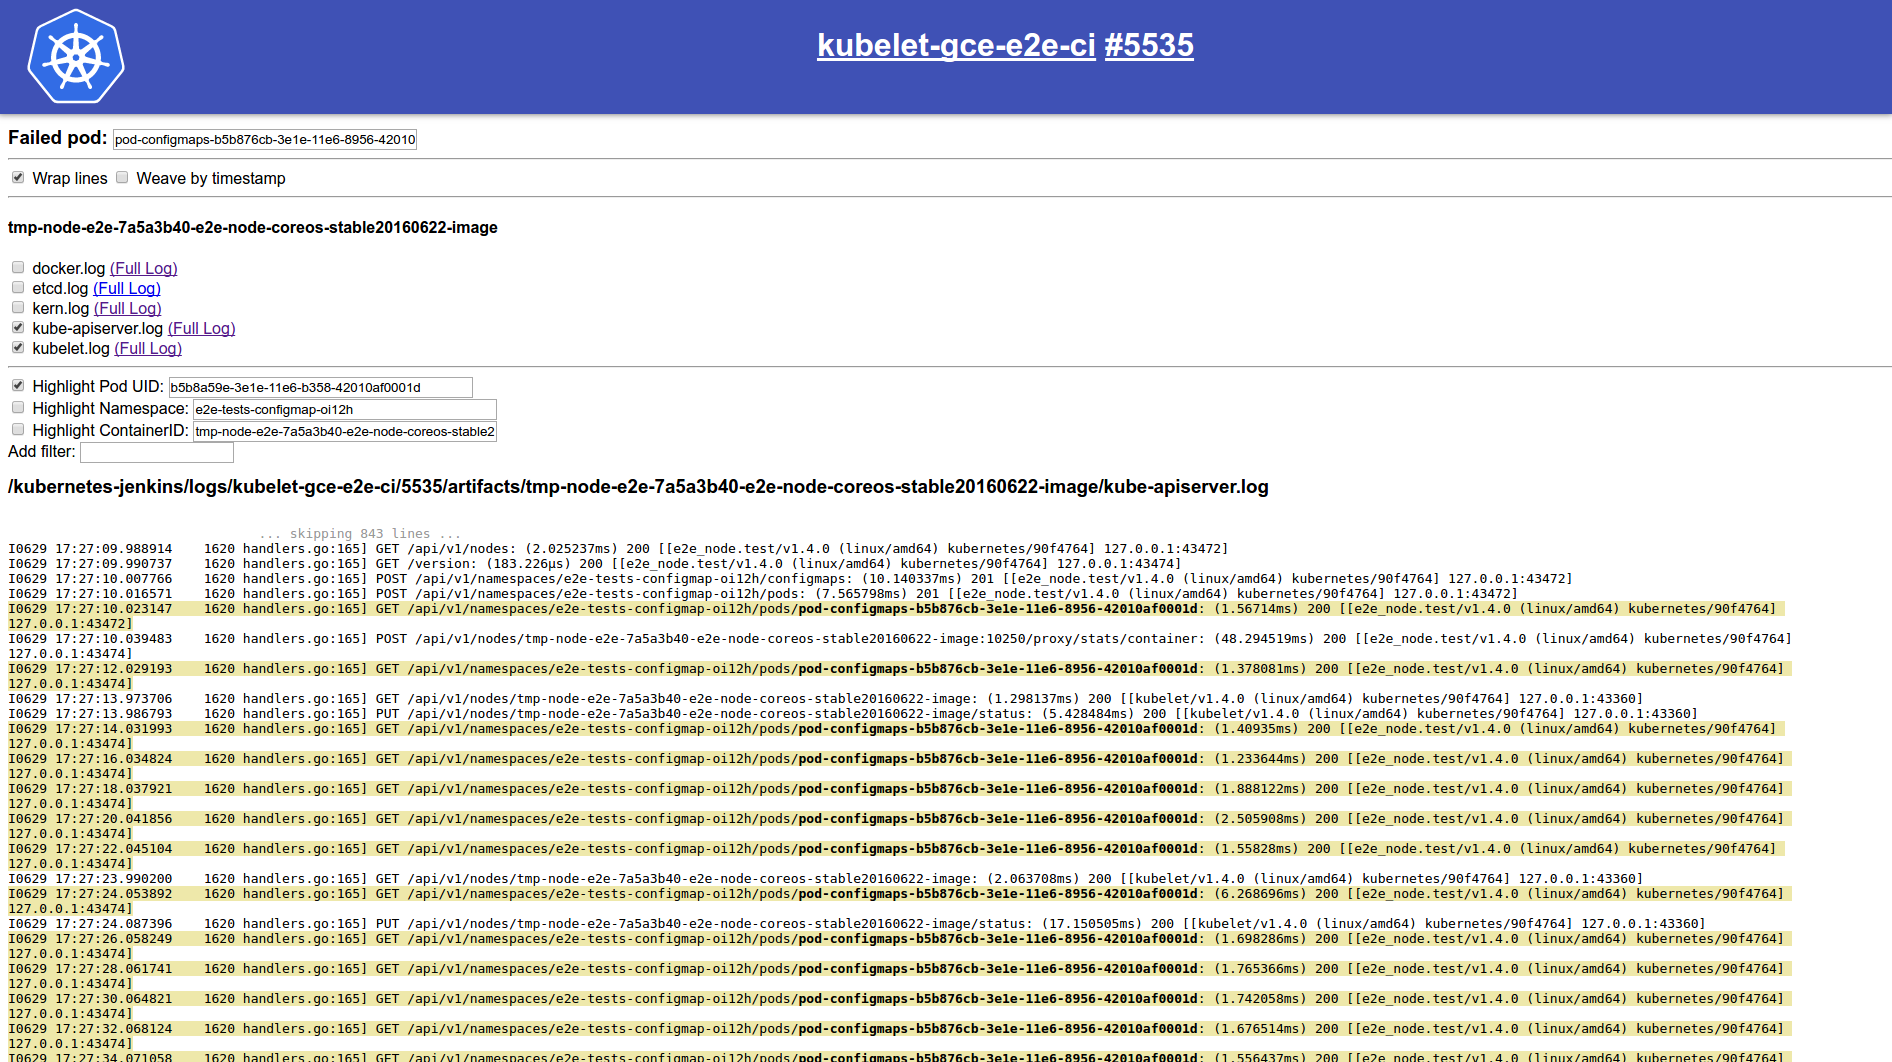Uncheck the kube-apiserver.log checkbox
This screenshot has width=1892, height=1062.
pyautogui.click(x=18, y=328)
